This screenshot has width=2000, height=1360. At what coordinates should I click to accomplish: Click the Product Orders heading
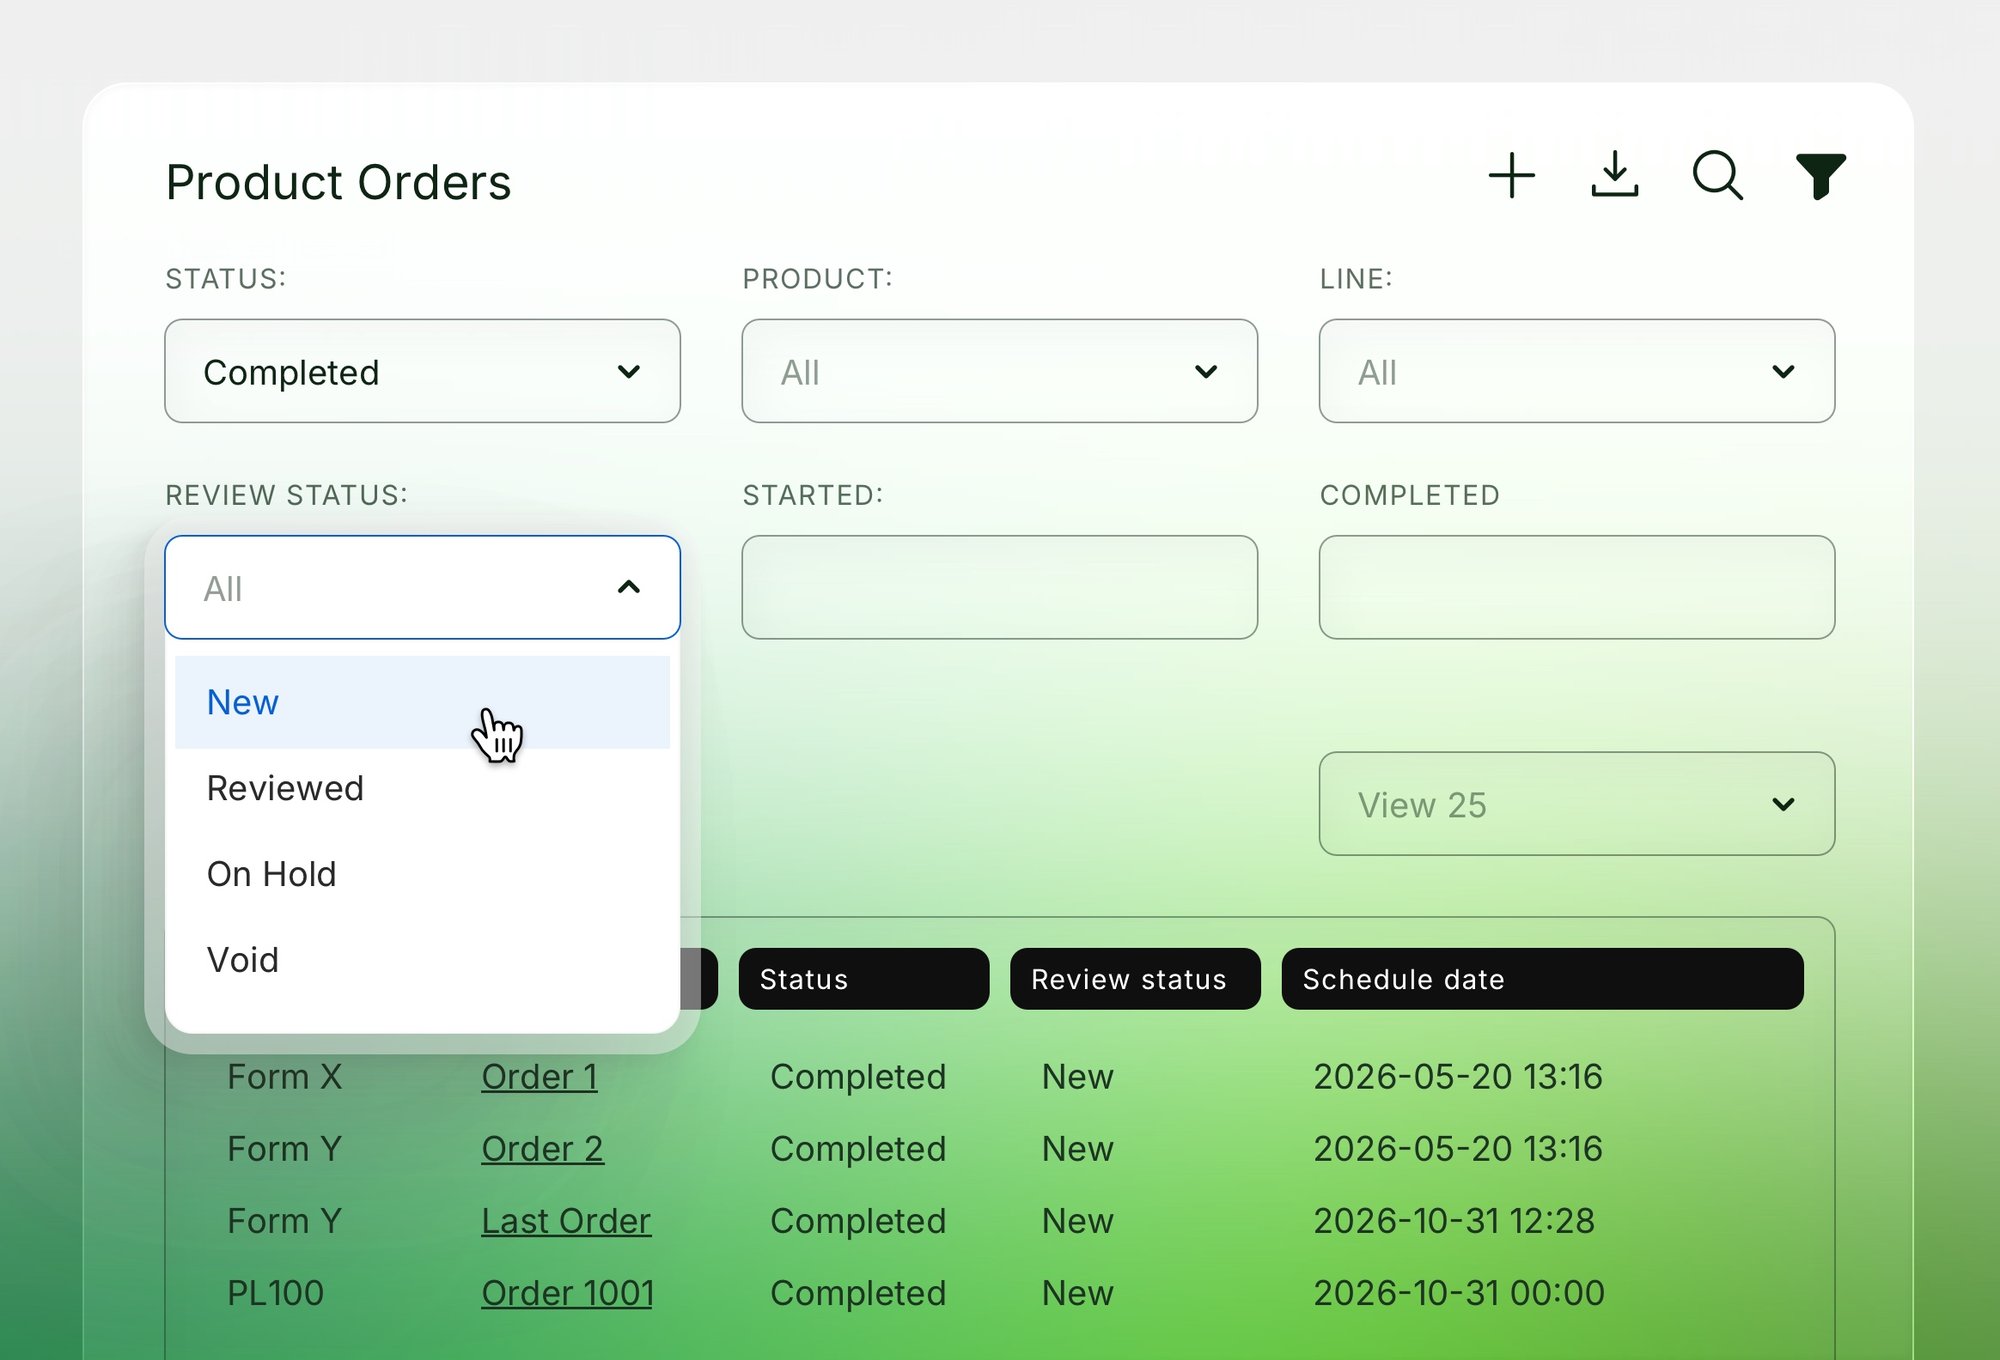tap(338, 182)
